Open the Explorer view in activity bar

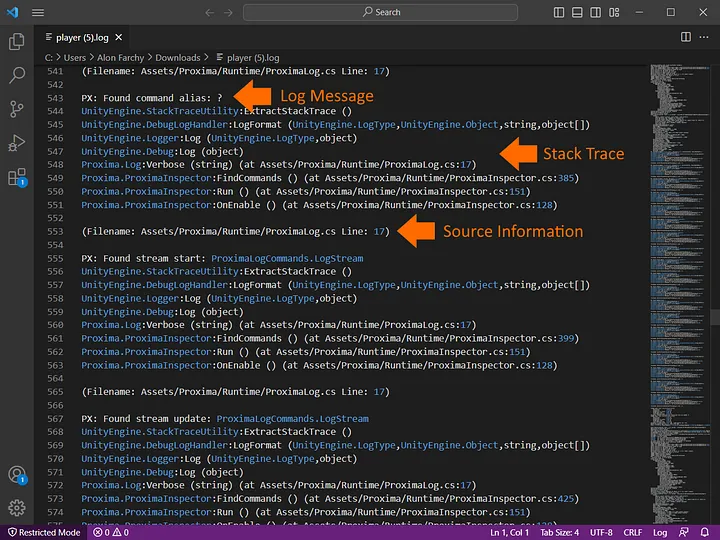pyautogui.click(x=17, y=42)
